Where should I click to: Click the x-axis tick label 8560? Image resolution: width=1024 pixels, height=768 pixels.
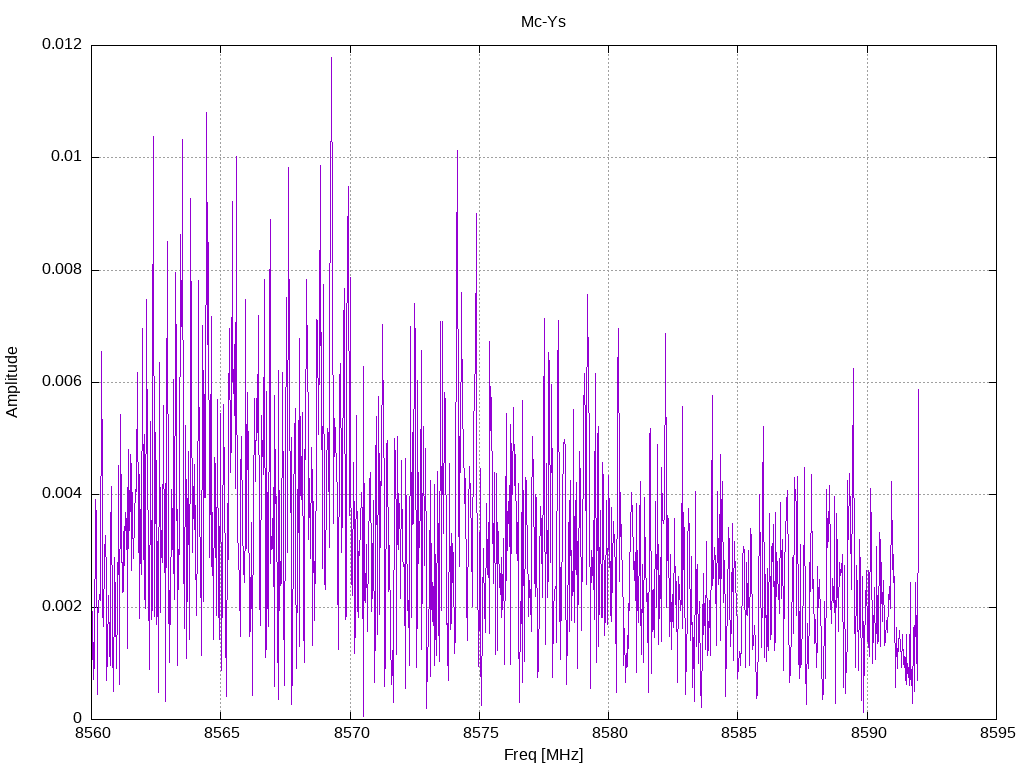coord(93,733)
